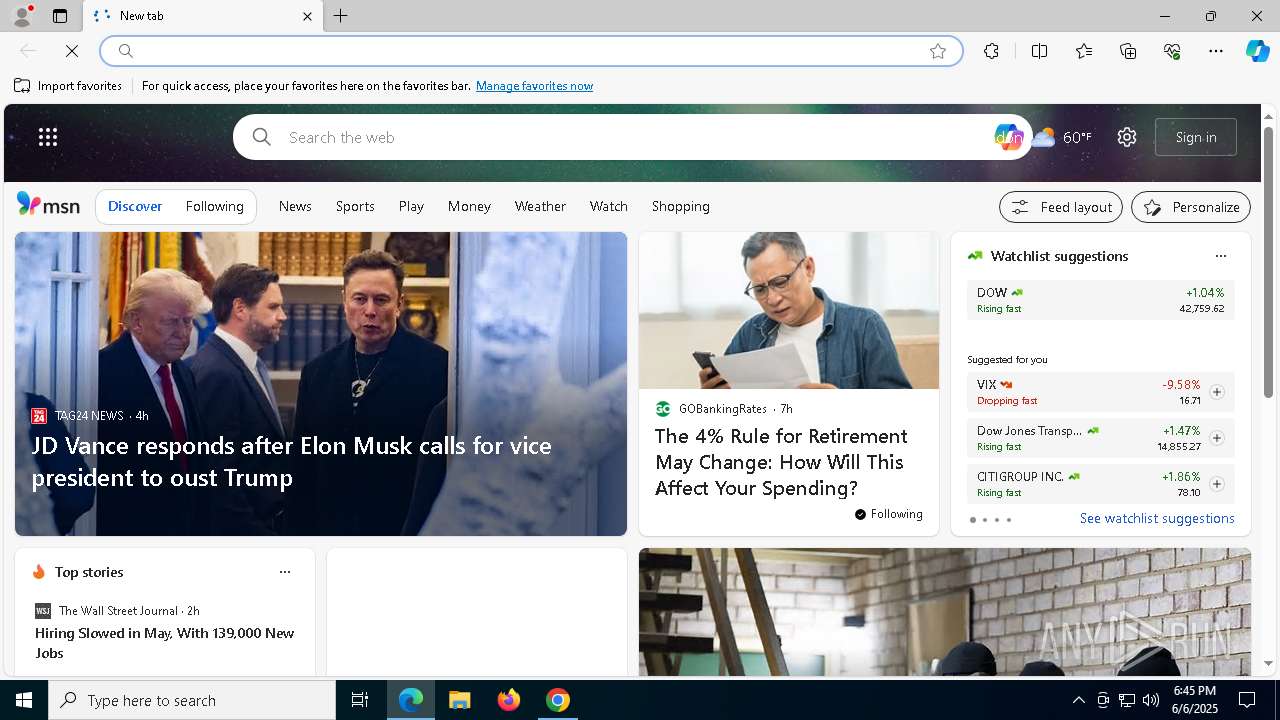The width and height of the screenshot is (1280, 720).
Task: Open the 60°F weather widget
Action: pyautogui.click(x=1062, y=137)
